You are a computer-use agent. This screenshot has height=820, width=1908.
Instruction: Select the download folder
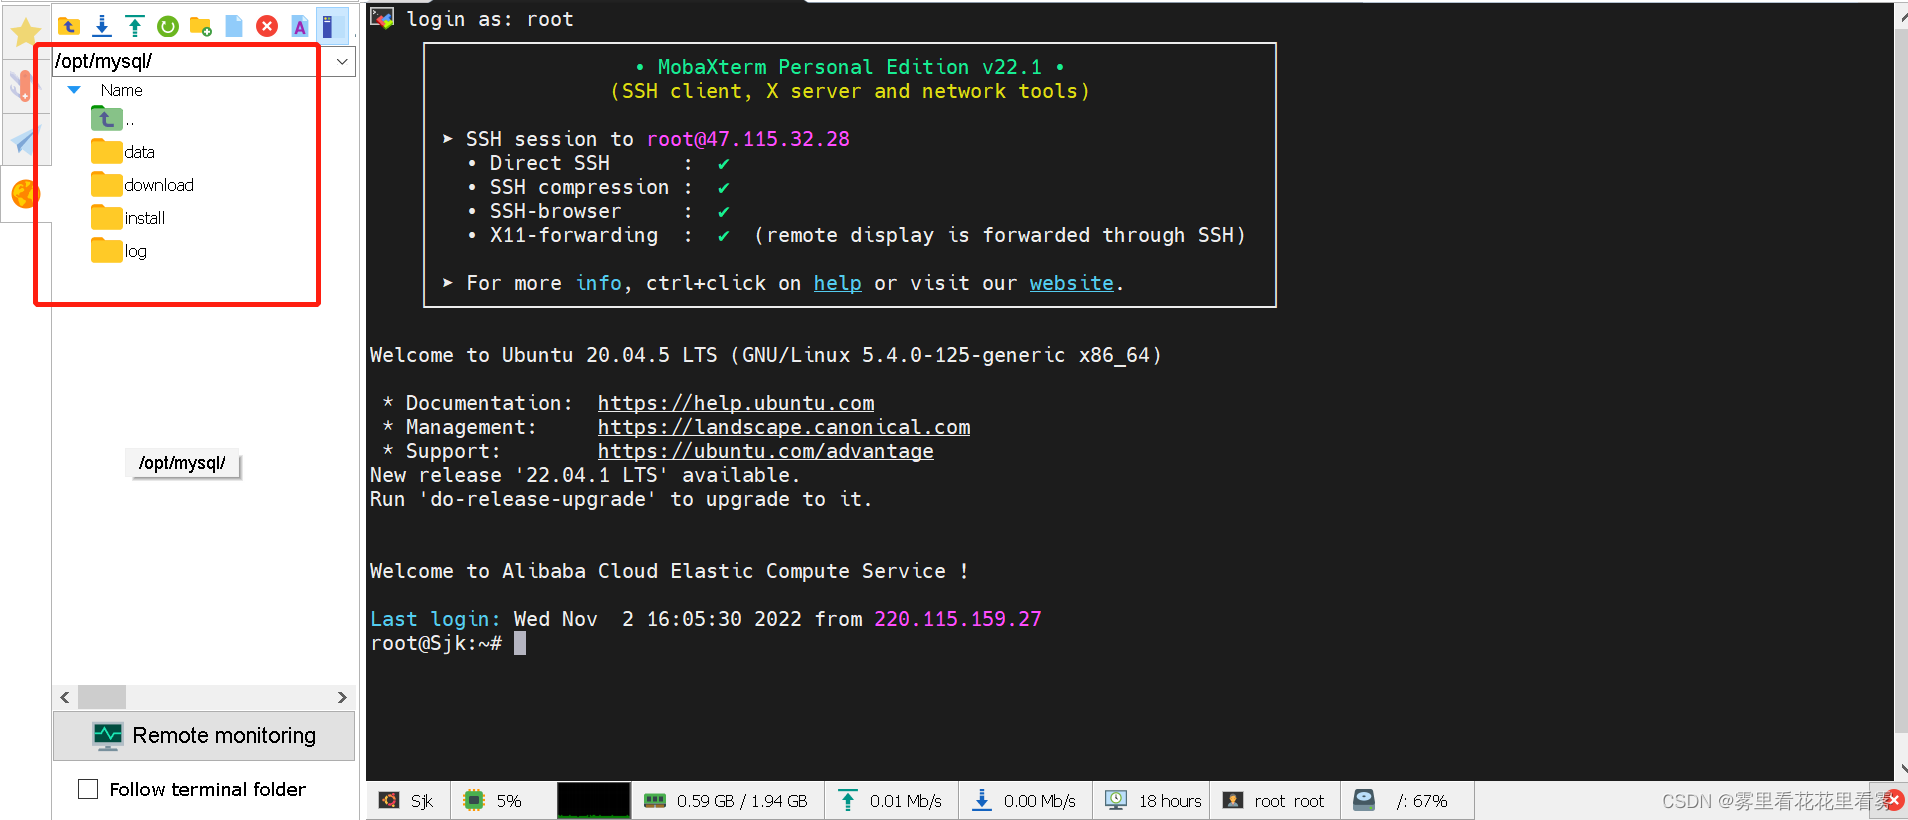click(x=142, y=185)
